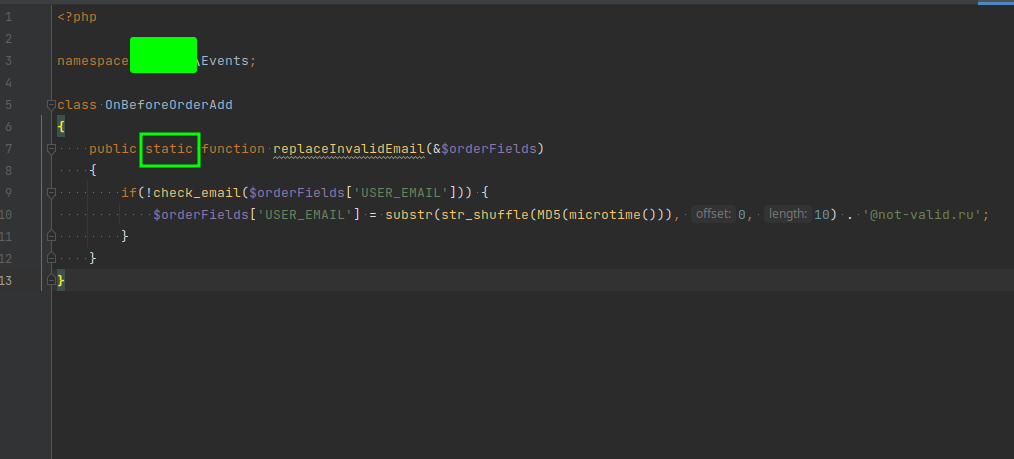
Task: Click the fold end marker on line 12
Action: [x=51, y=259]
